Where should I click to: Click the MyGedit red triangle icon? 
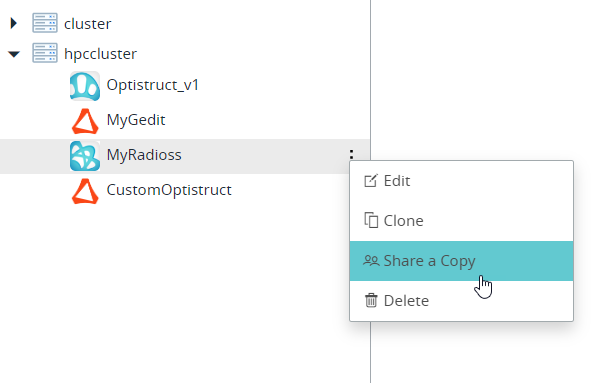pyautogui.click(x=85, y=121)
